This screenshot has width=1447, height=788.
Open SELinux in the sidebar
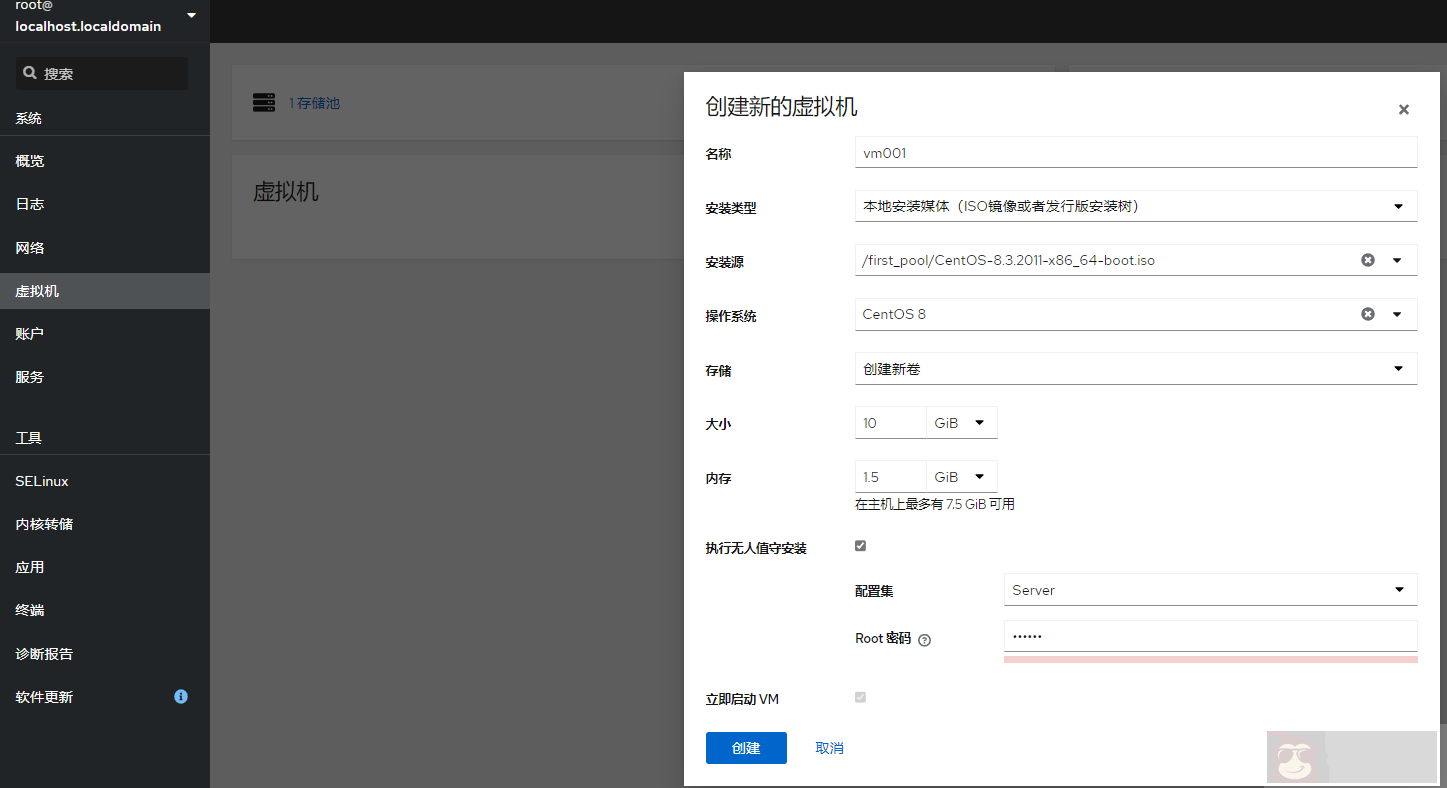(105, 481)
